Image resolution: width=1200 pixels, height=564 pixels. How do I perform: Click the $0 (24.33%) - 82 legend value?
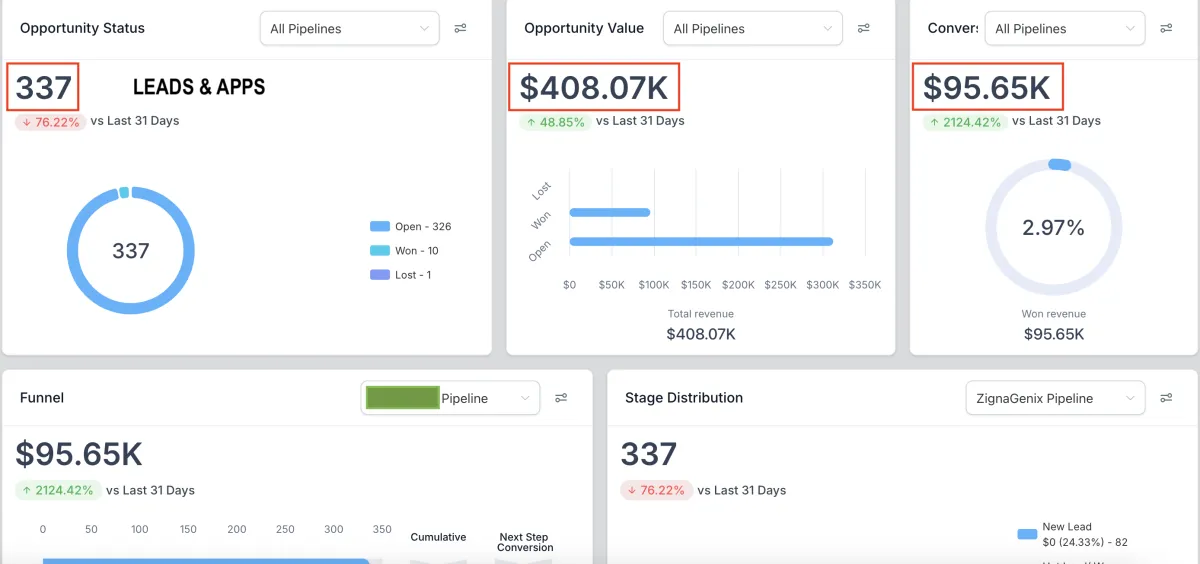click(x=1085, y=543)
